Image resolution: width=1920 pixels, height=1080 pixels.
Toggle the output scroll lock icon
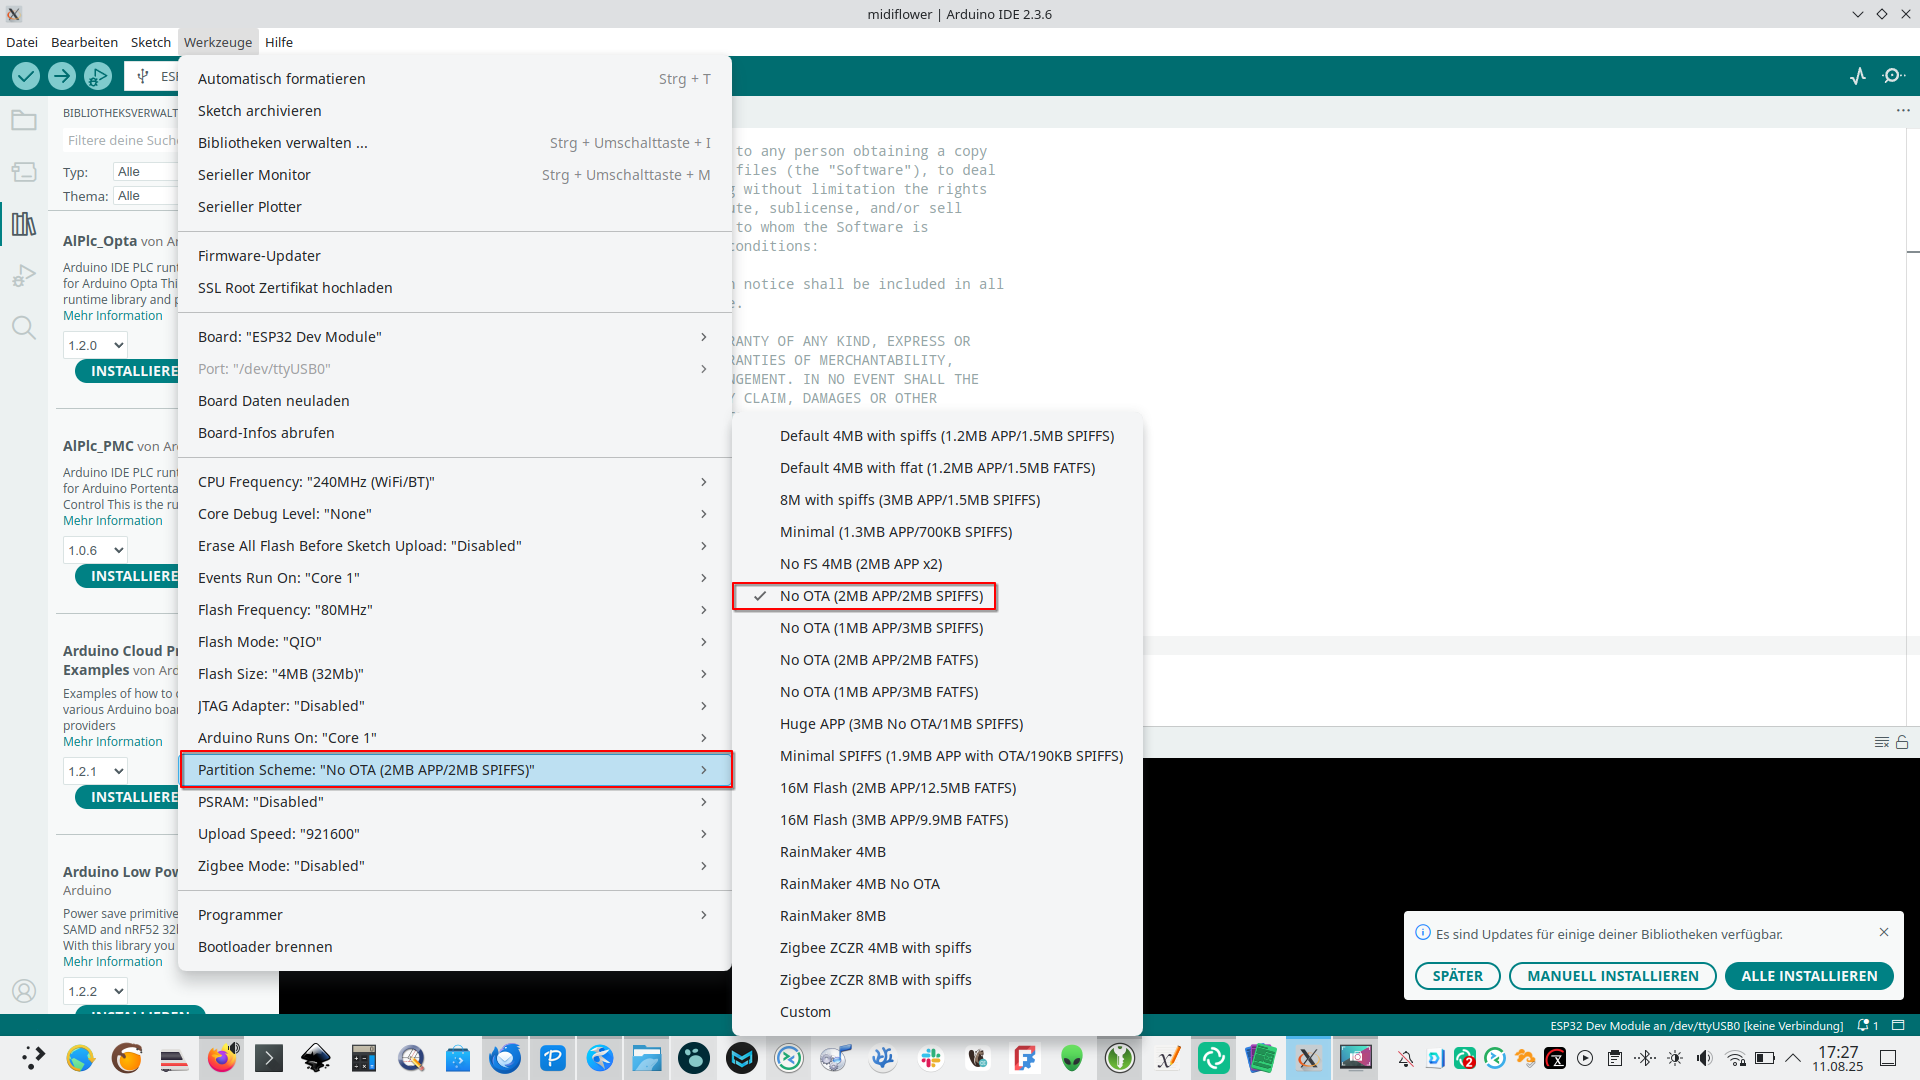(x=1902, y=742)
